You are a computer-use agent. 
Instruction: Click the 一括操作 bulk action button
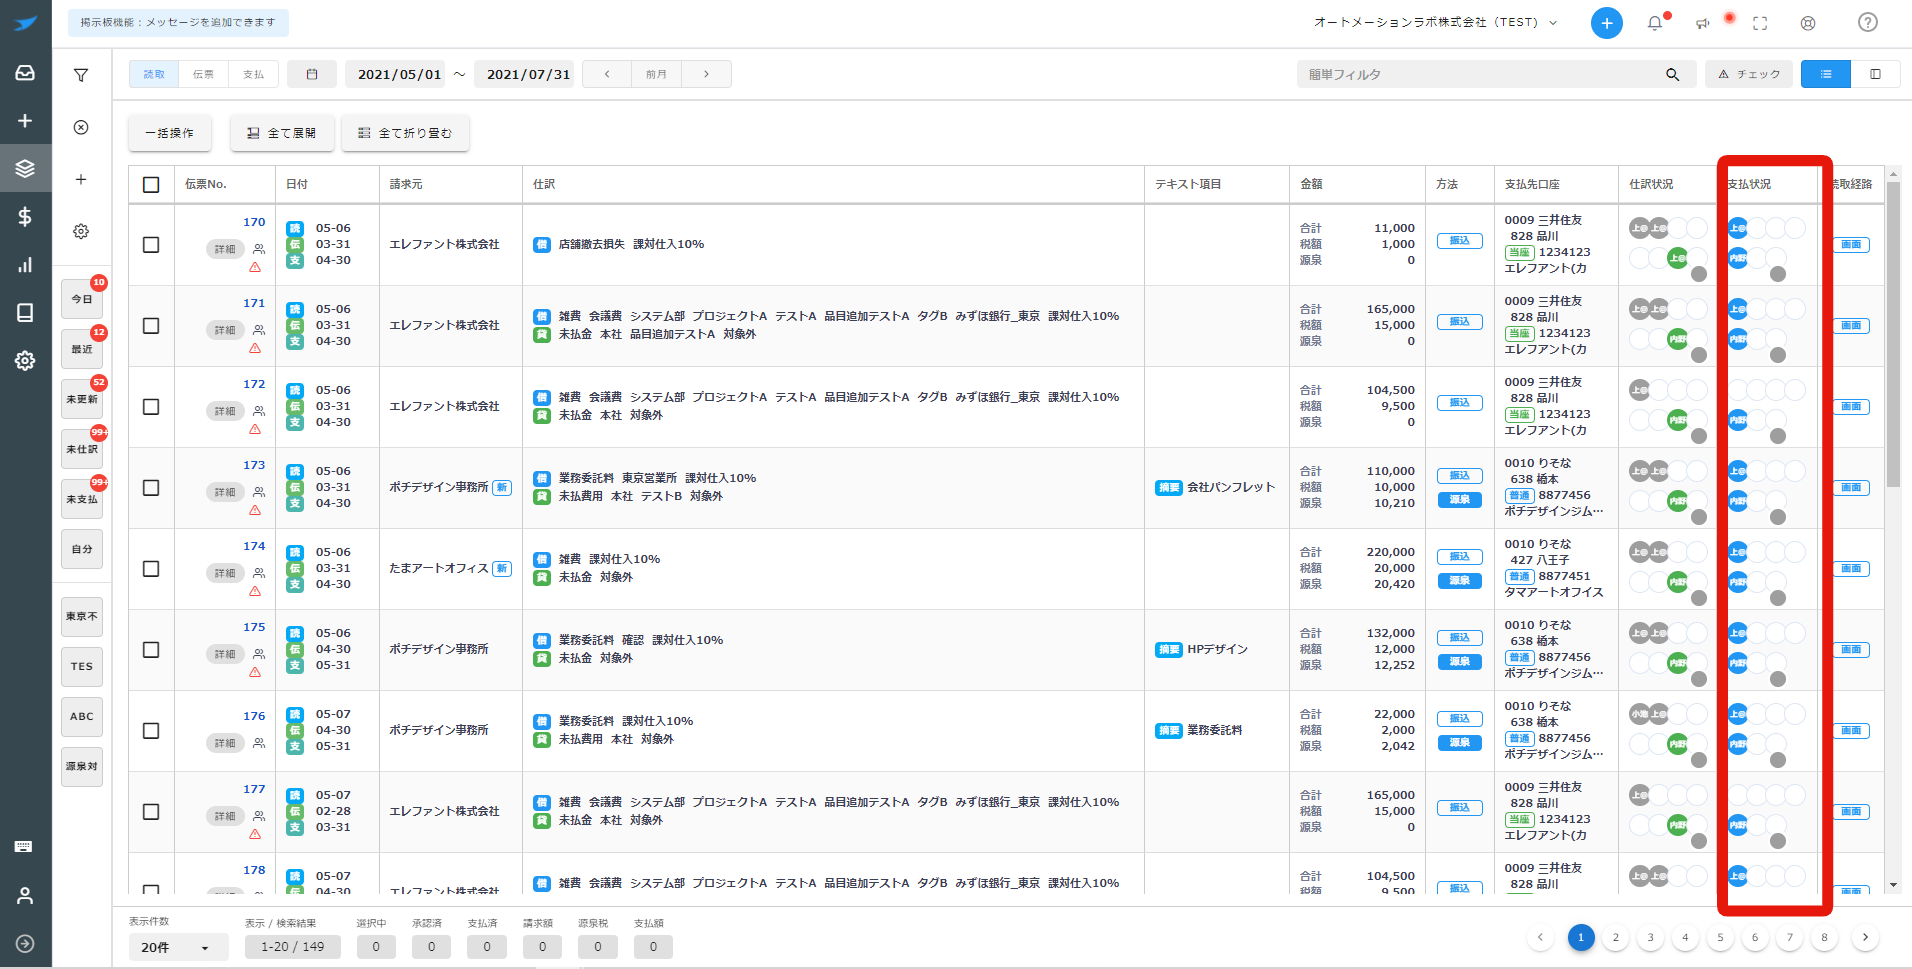tap(170, 133)
